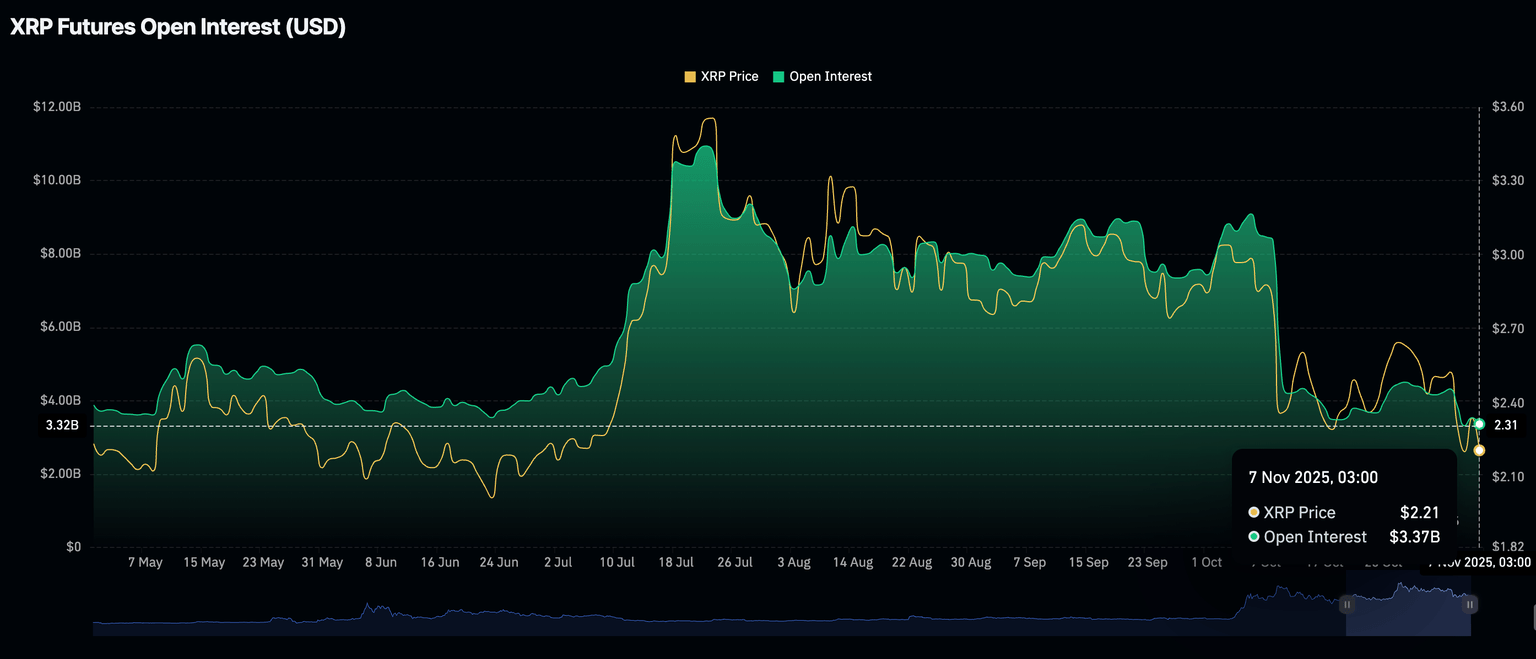Click the 7 May date on the time axis
The width and height of the screenshot is (1536, 659).
[x=145, y=562]
